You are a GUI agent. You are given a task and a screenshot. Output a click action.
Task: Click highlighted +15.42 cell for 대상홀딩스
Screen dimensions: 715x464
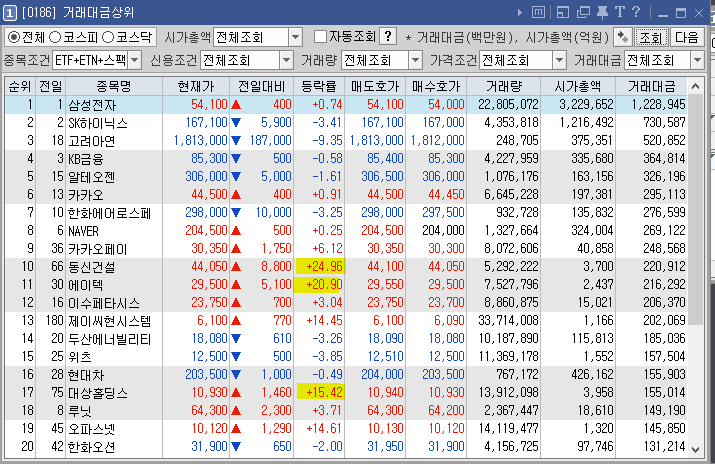click(321, 392)
